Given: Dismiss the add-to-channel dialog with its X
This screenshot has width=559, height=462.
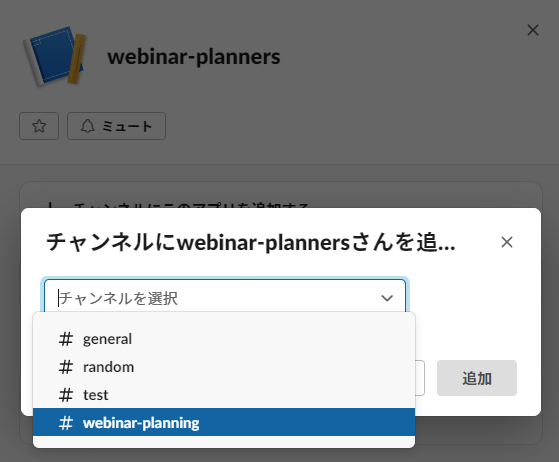Looking at the screenshot, I should [x=507, y=242].
